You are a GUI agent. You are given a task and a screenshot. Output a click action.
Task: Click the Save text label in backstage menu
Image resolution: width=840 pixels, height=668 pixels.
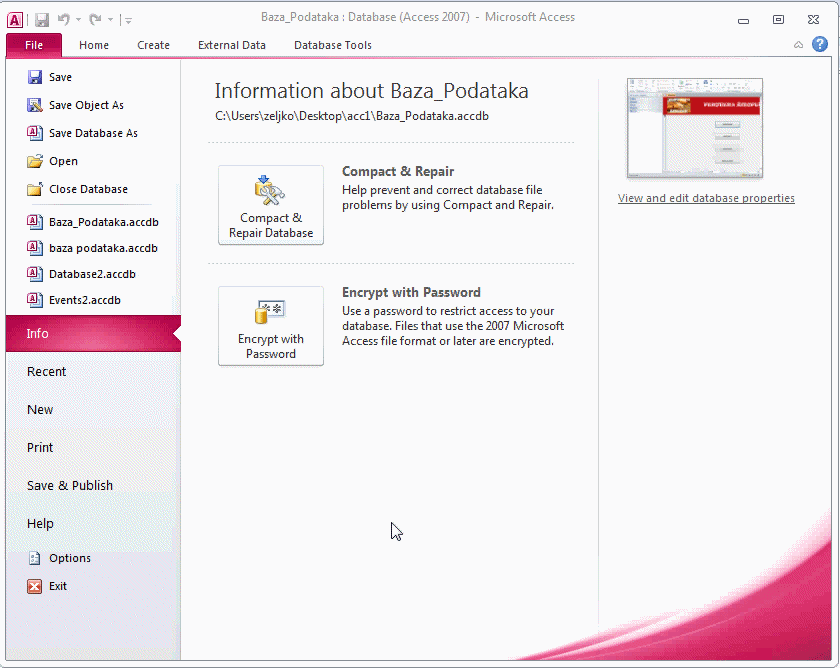coord(61,77)
